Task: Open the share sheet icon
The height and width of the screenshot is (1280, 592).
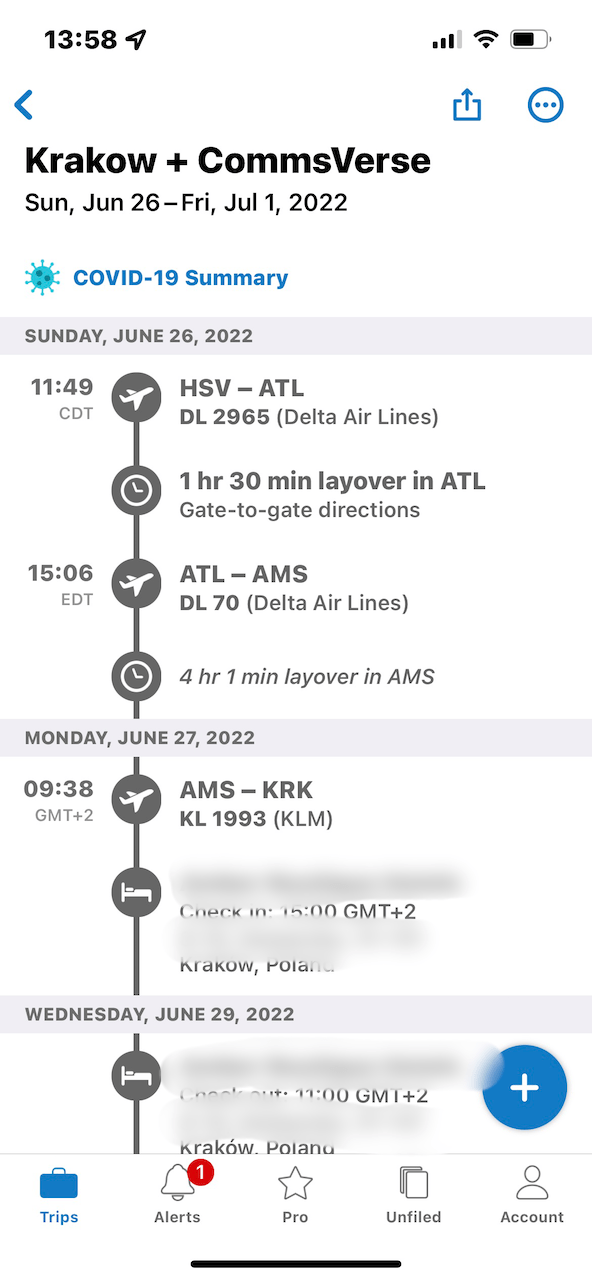Action: tap(466, 104)
